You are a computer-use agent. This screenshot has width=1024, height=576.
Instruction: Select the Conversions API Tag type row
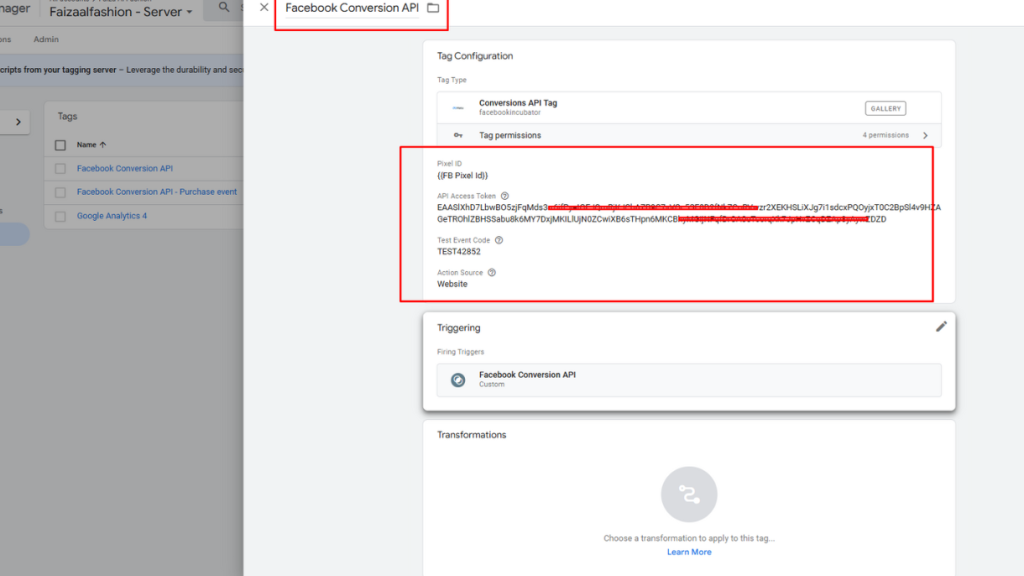(689, 108)
